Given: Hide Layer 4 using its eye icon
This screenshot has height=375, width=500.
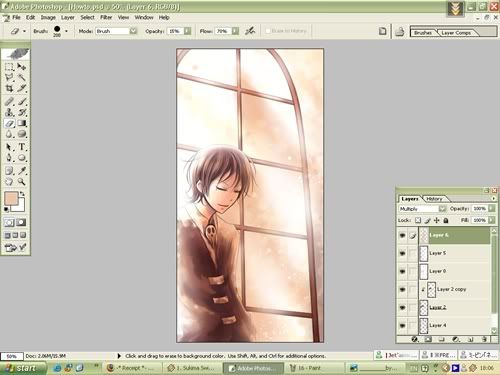Looking at the screenshot, I should click(x=402, y=325).
